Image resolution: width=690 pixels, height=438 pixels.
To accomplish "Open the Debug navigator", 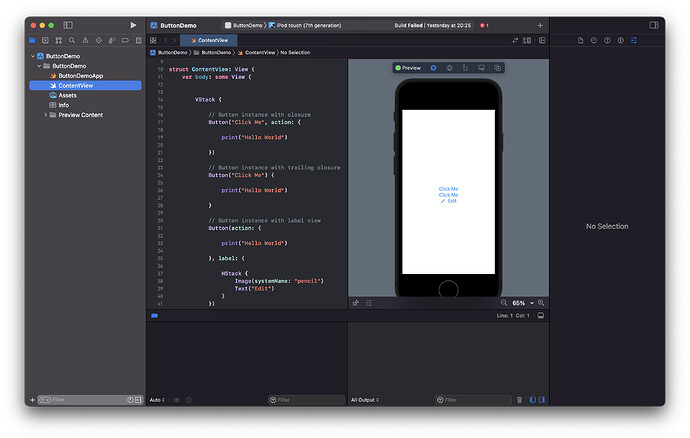I will pyautogui.click(x=112, y=40).
